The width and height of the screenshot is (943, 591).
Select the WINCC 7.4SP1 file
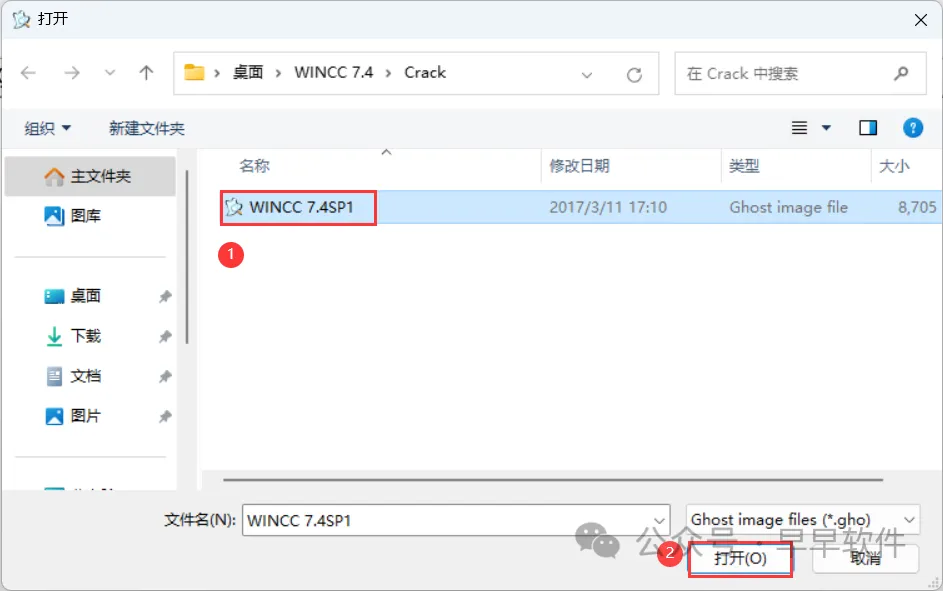pyautogui.click(x=302, y=207)
